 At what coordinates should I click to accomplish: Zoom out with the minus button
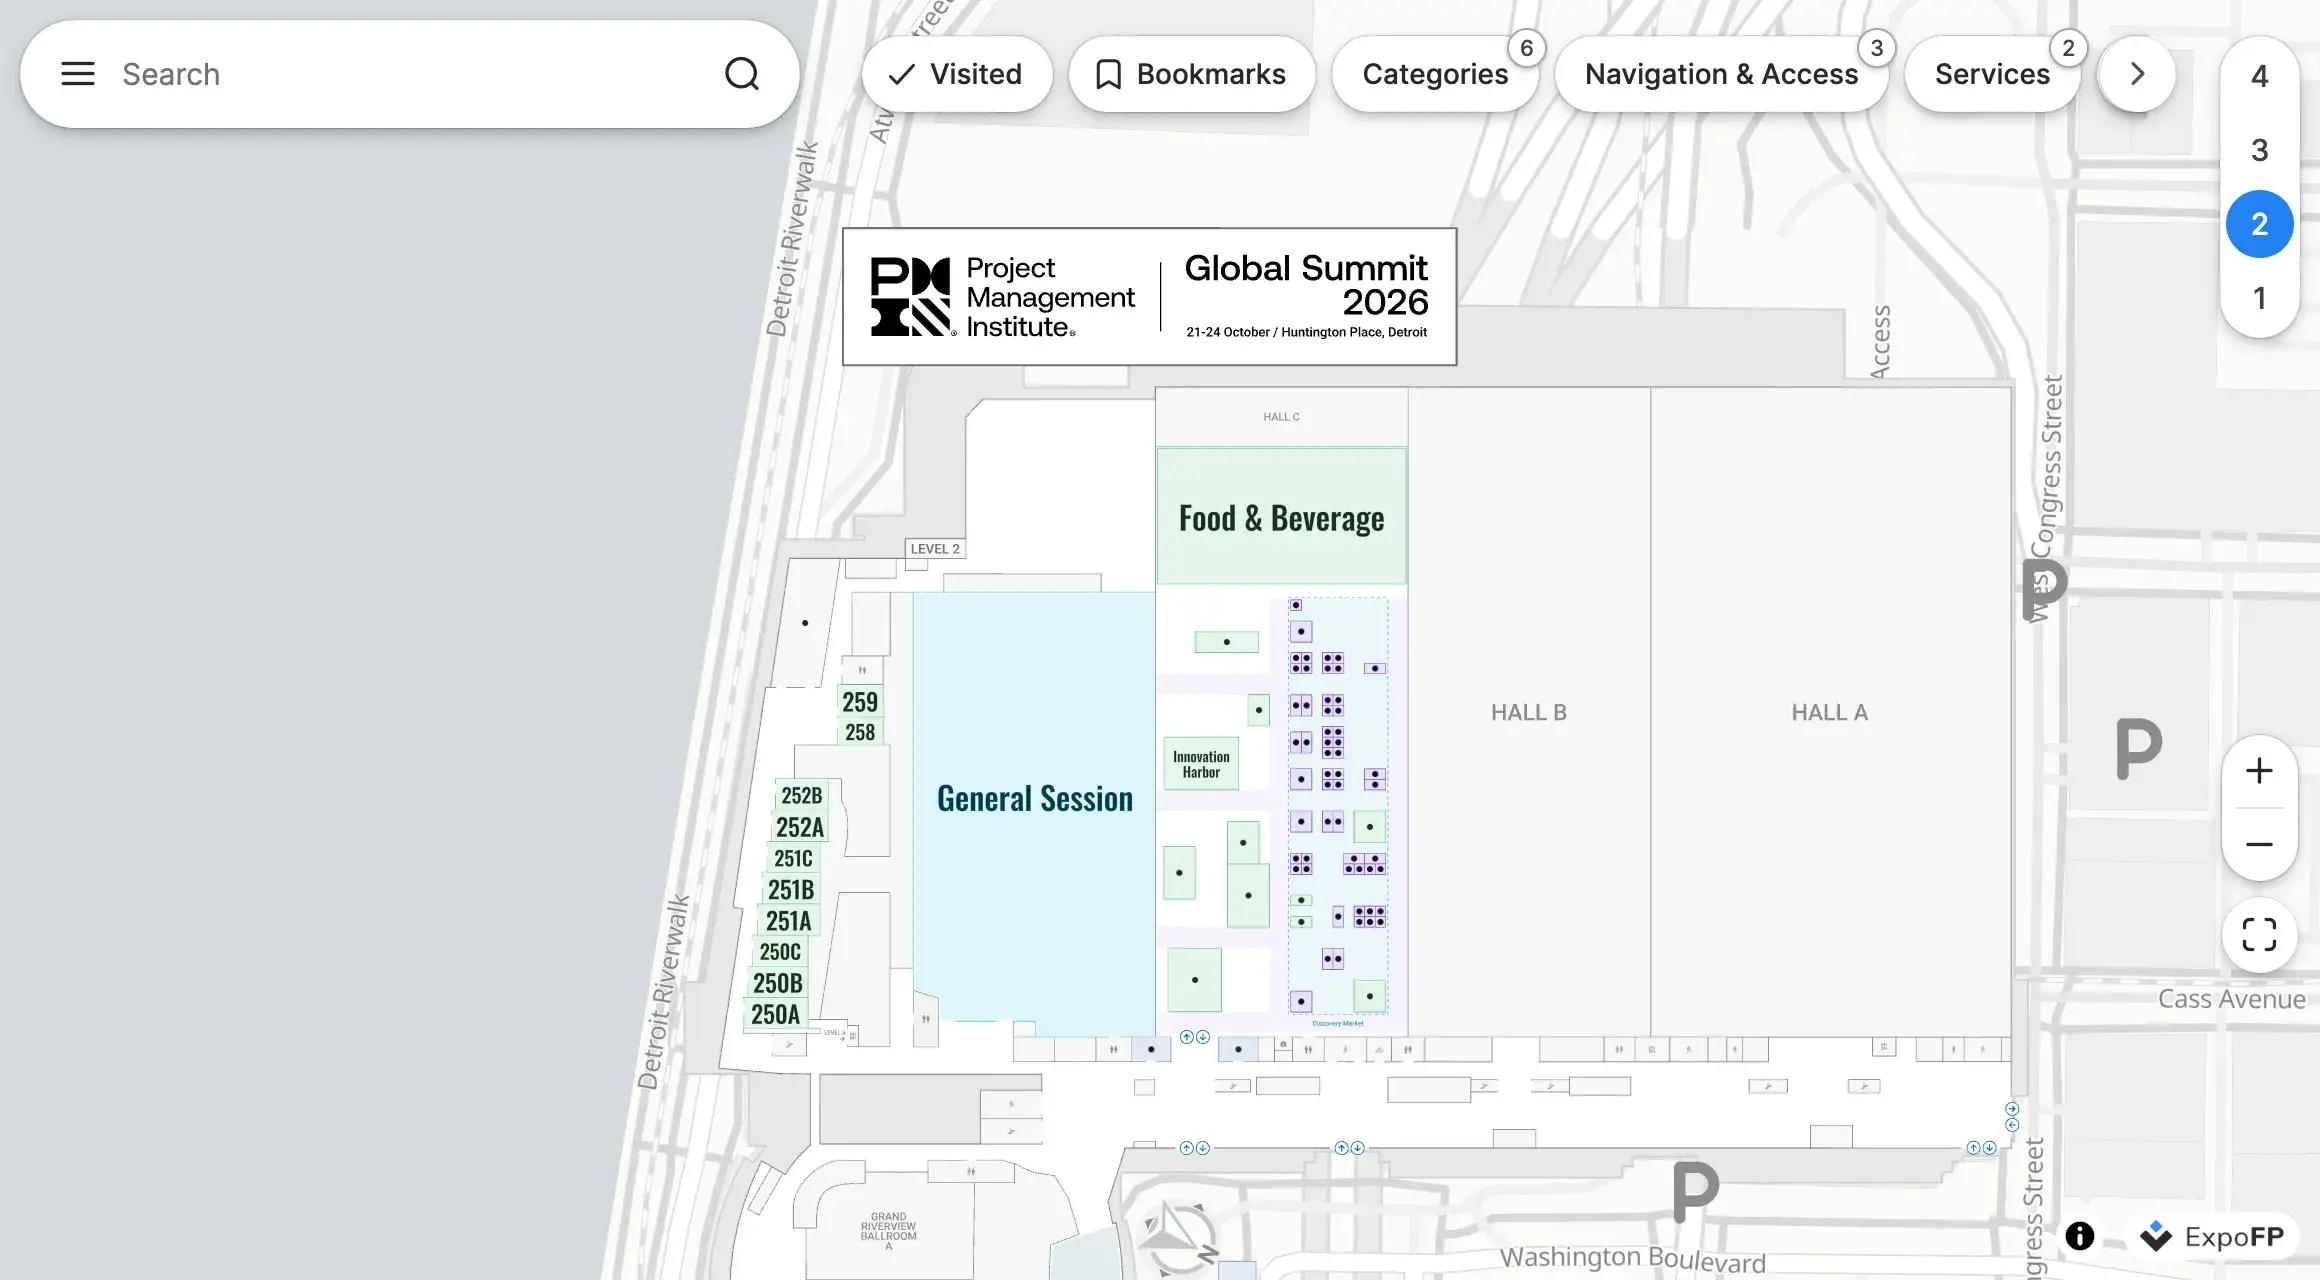point(2259,845)
